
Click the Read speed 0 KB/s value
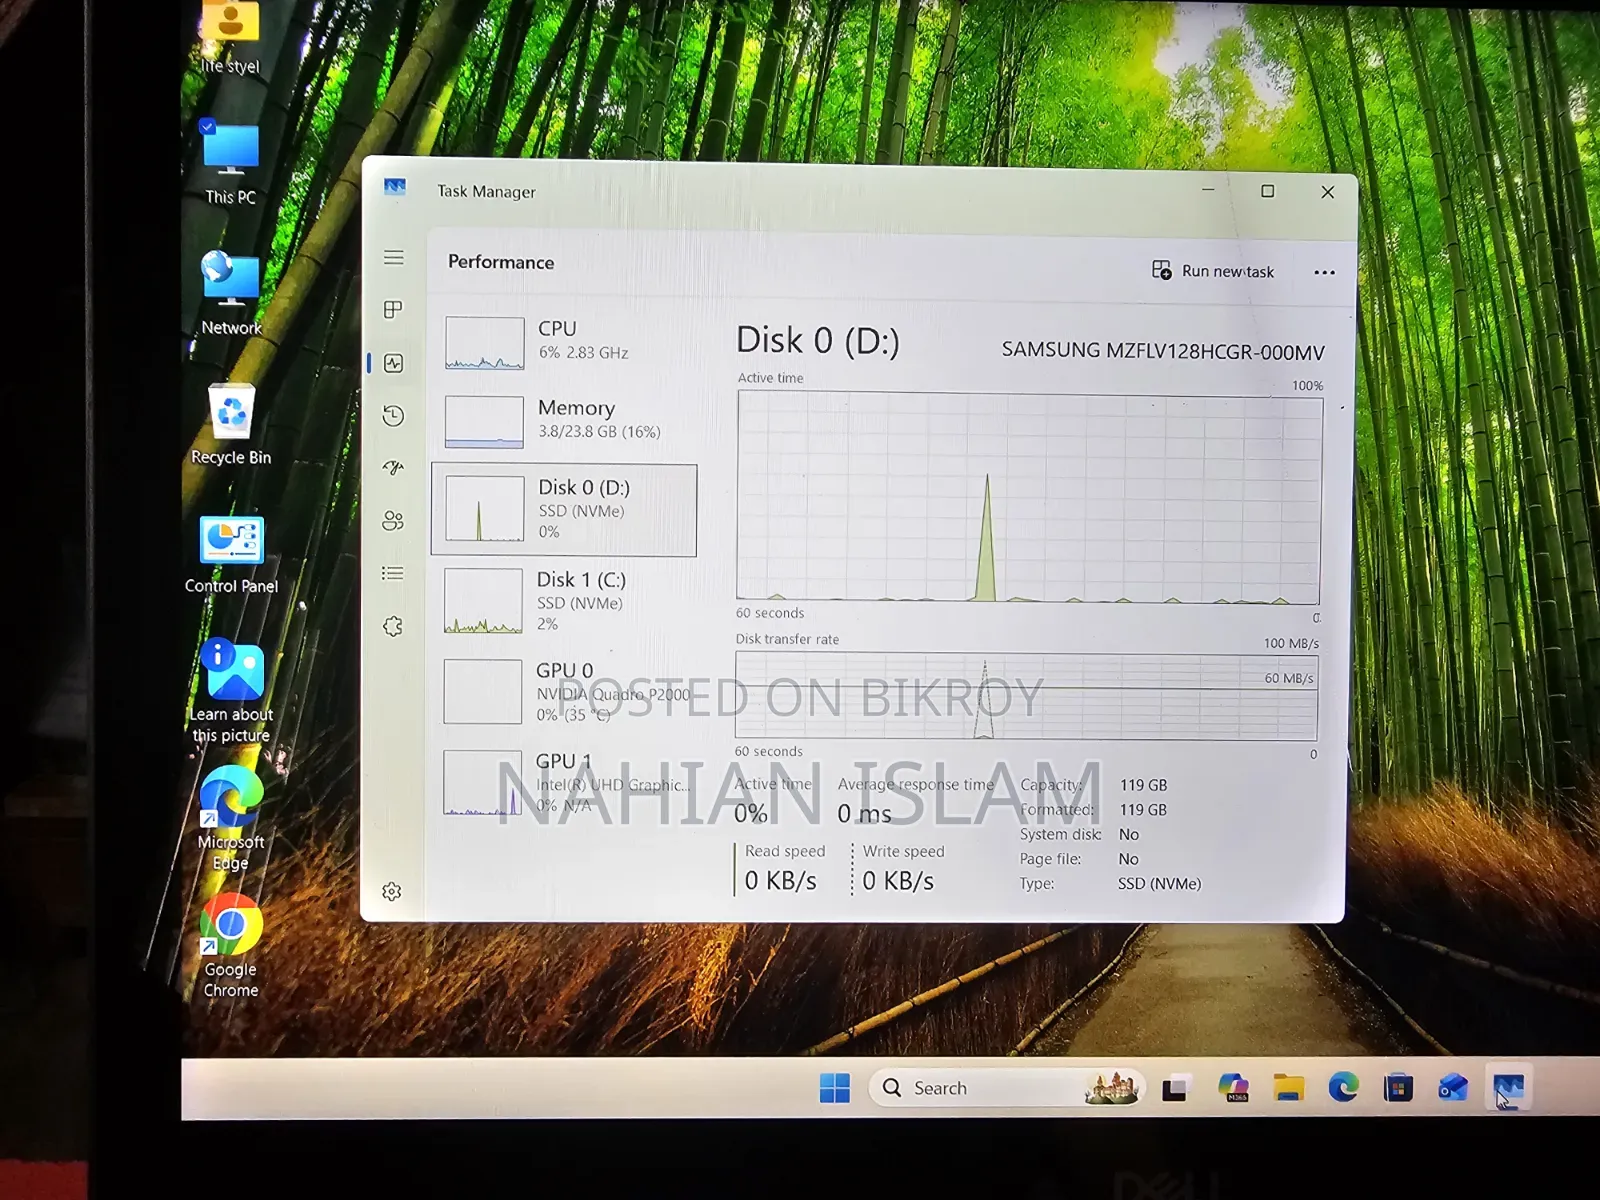(781, 881)
